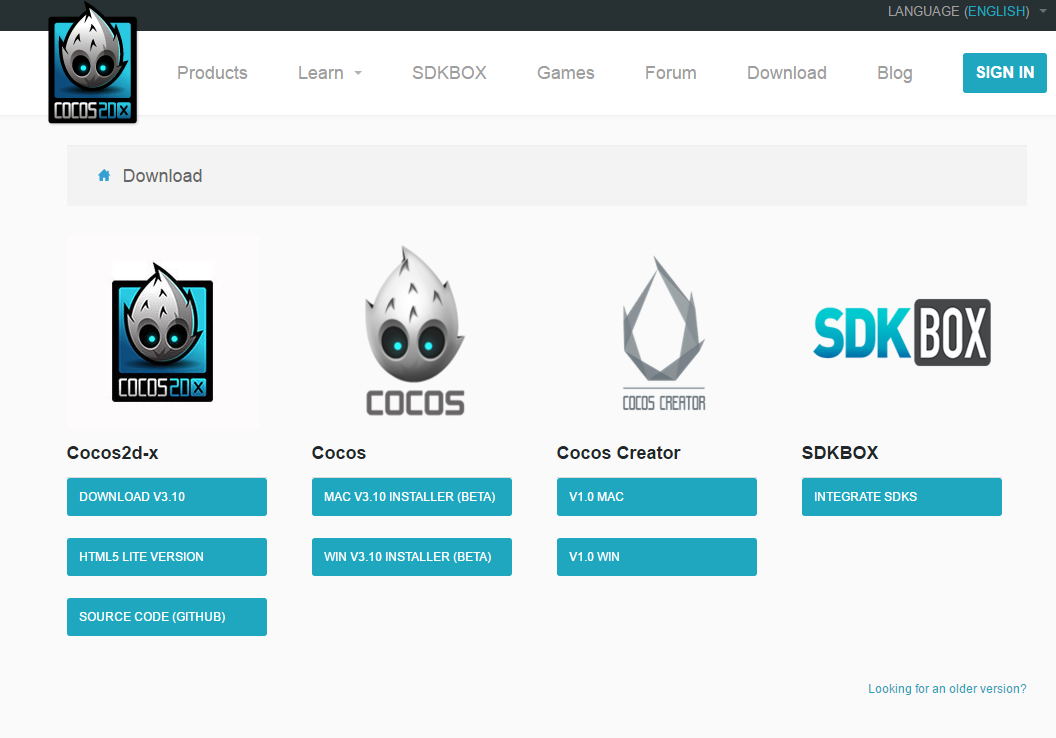Click the ENGLISH language link
Screen dimensions: 1056x738
(997, 11)
